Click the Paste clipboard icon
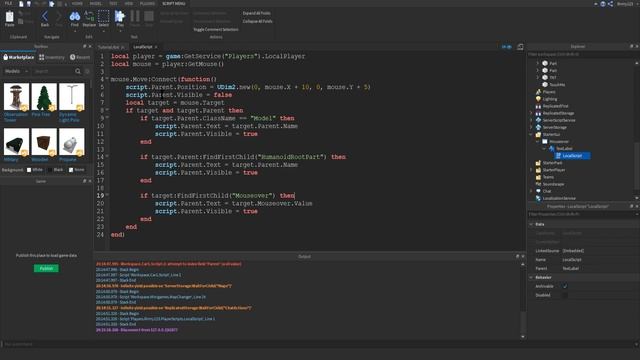Screen dimensions: 640x360 point(9,17)
